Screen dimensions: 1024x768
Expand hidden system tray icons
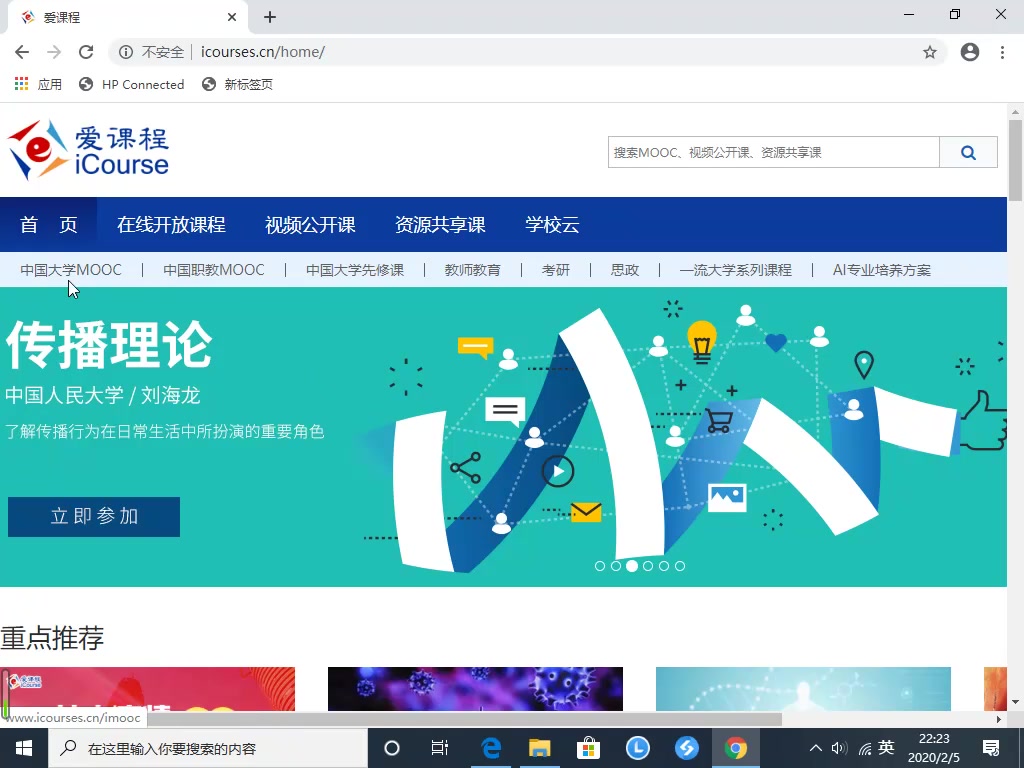pos(815,747)
